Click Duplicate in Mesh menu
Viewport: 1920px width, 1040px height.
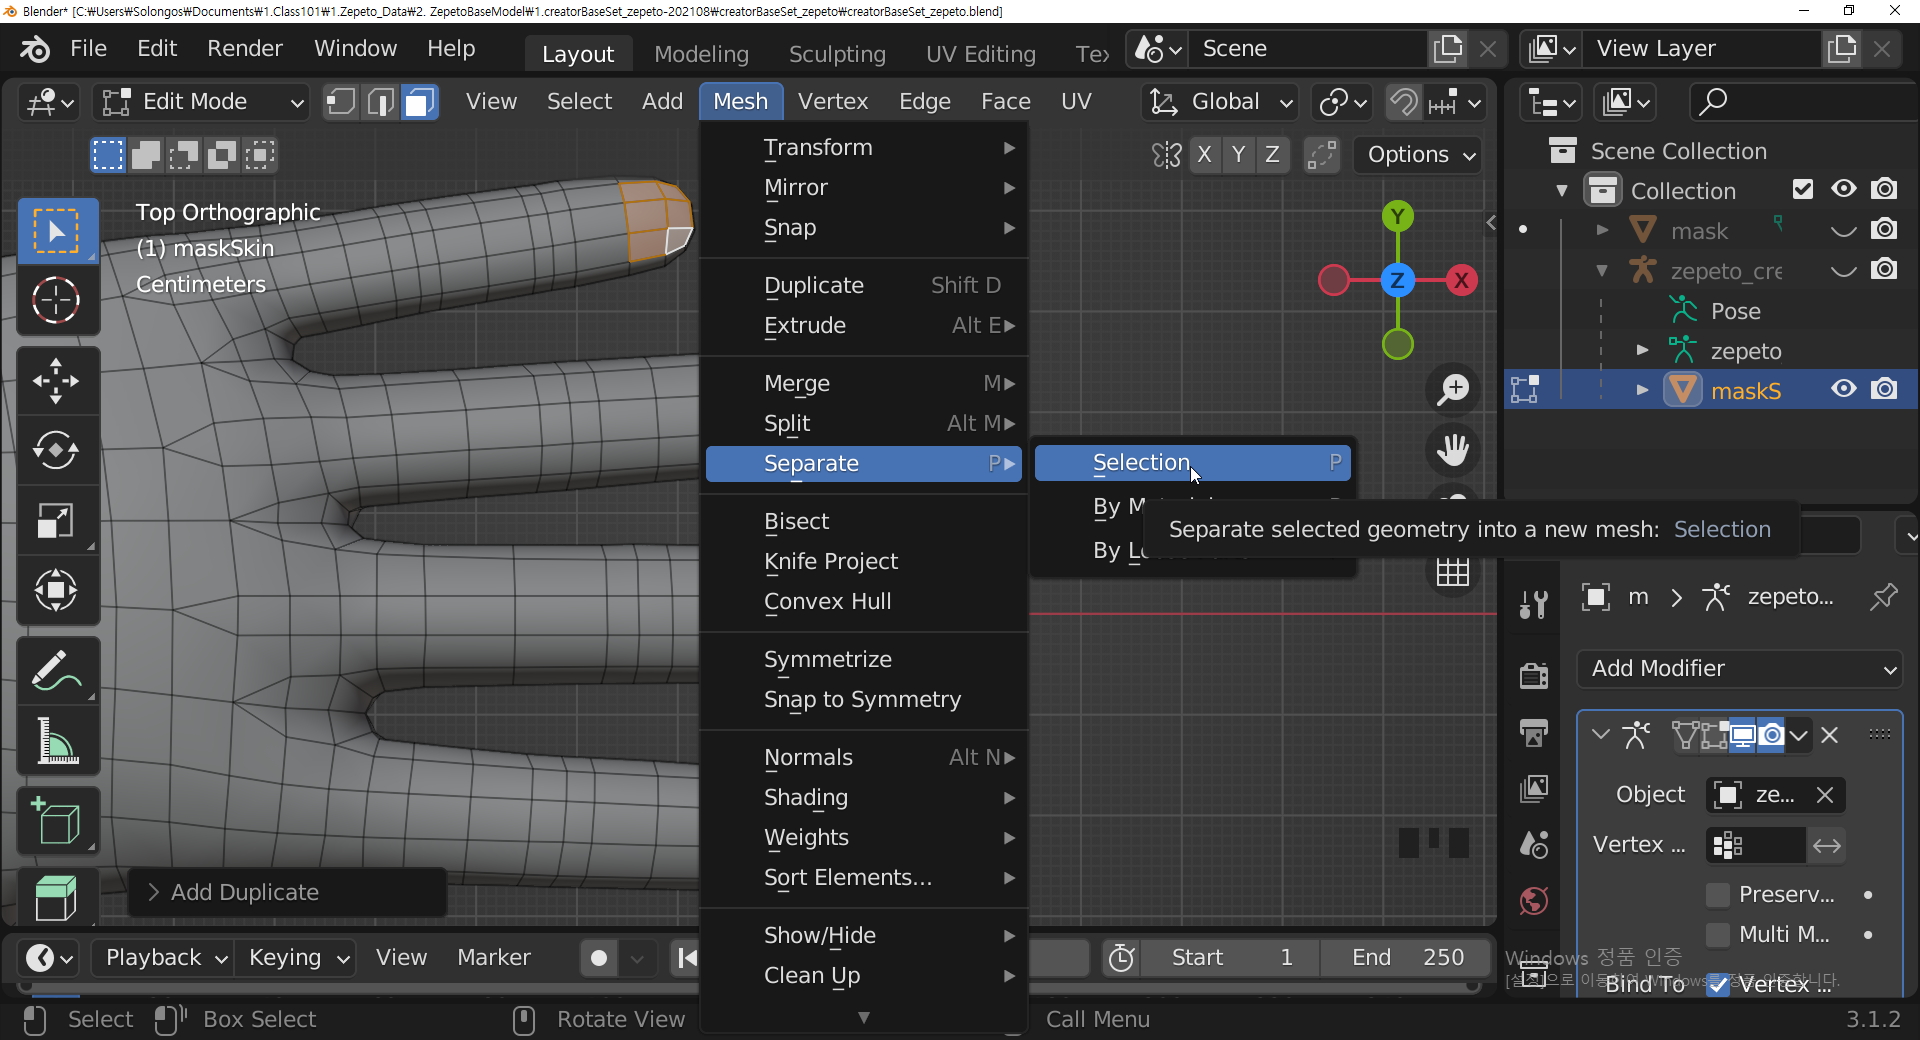[864, 286]
